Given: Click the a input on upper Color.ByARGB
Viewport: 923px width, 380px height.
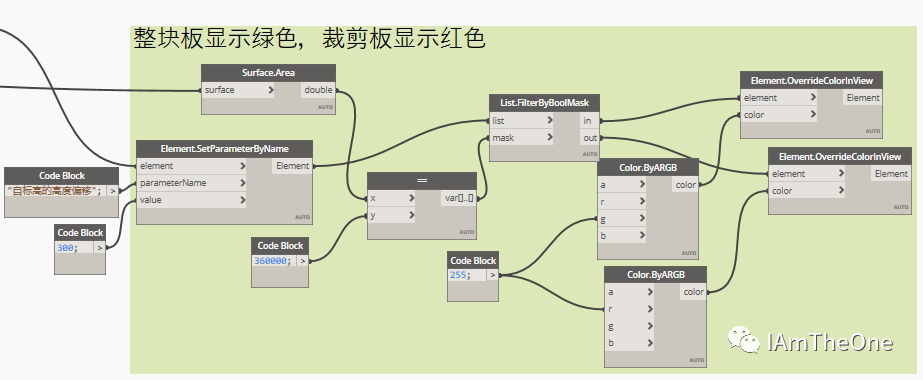Looking at the screenshot, I should (622, 185).
